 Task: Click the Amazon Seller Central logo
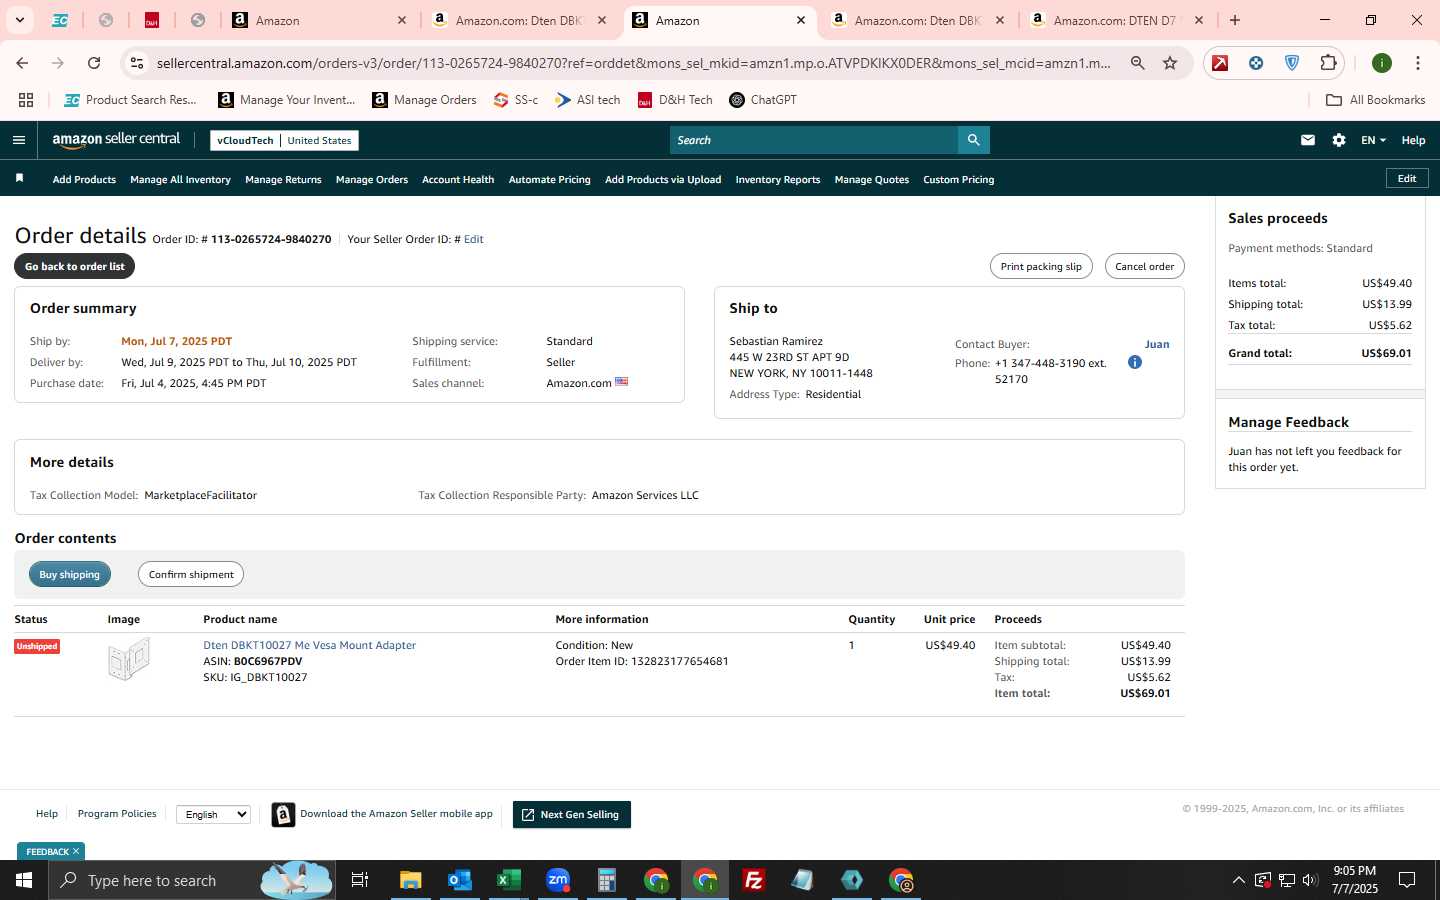tap(116, 140)
